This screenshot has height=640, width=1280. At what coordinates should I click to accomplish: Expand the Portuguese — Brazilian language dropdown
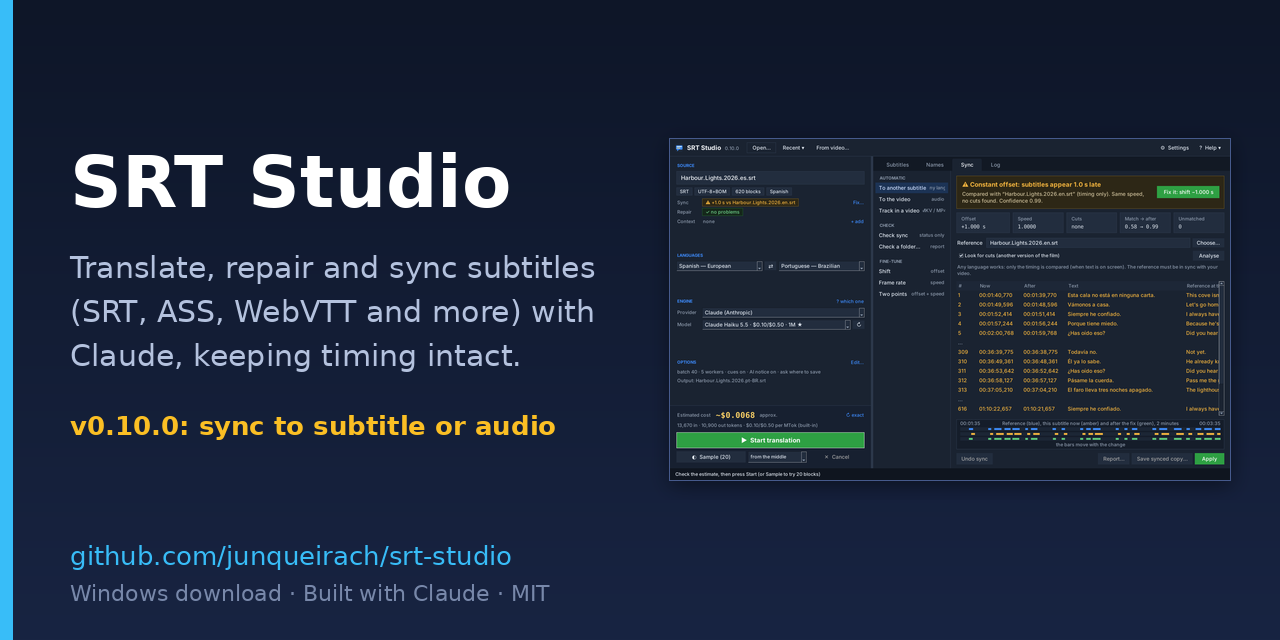(x=821, y=266)
